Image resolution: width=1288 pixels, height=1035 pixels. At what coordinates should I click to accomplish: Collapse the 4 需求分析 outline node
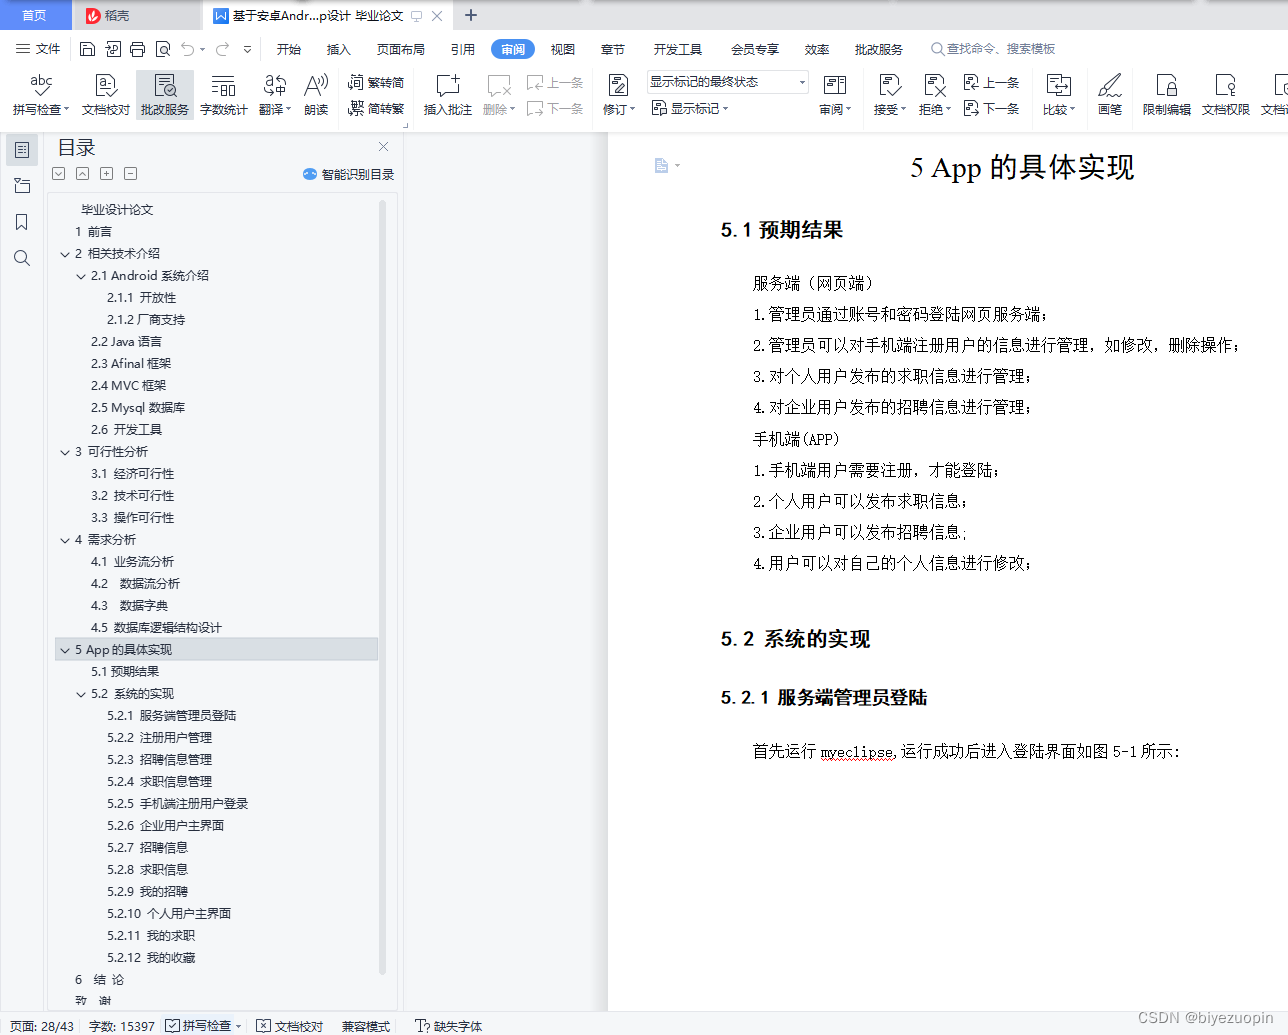tap(65, 540)
